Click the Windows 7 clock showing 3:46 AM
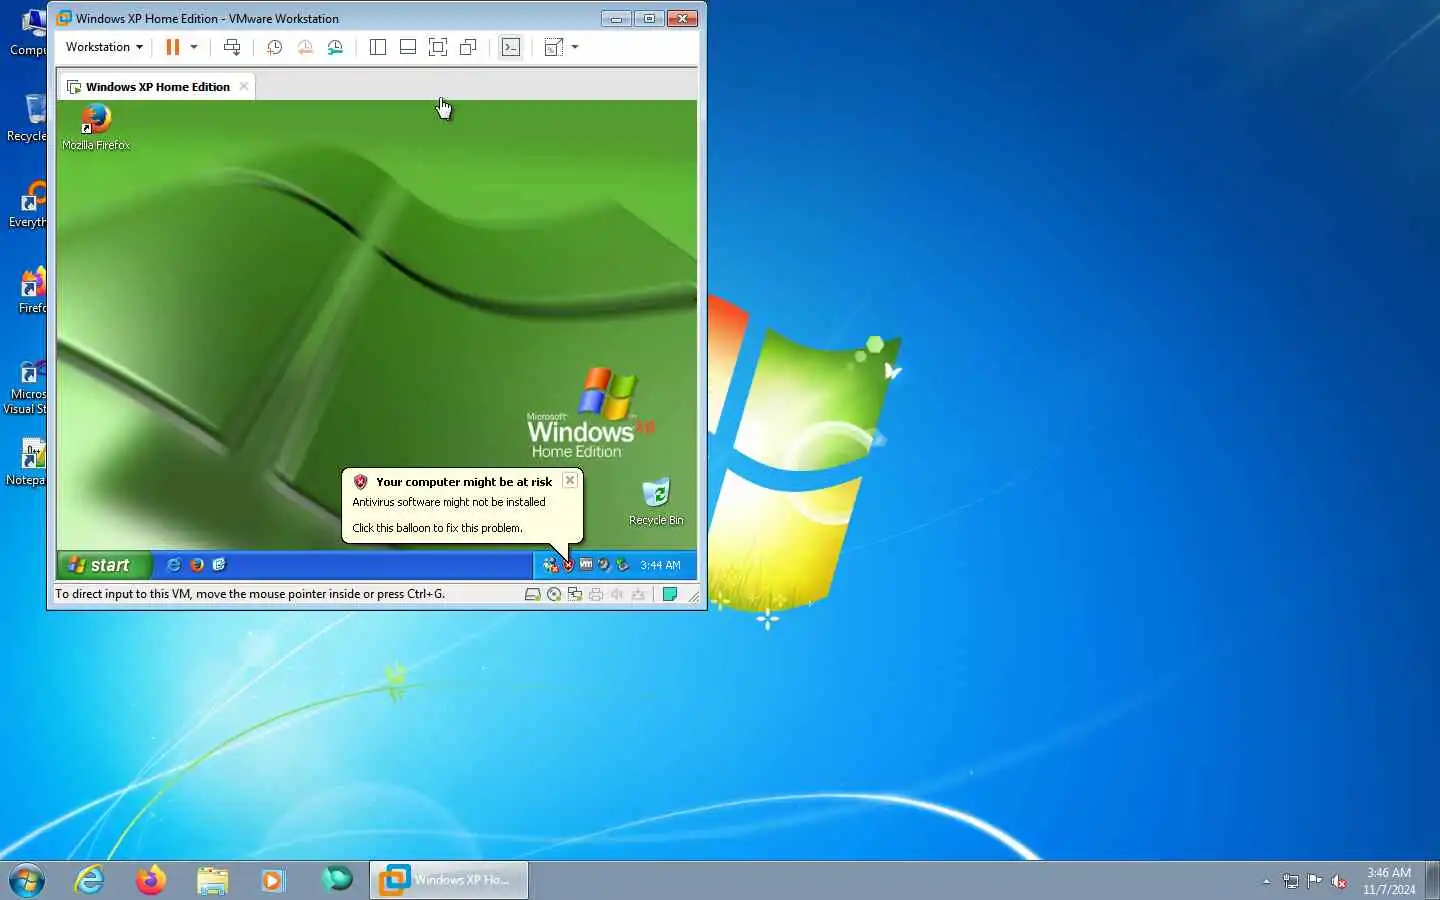The width and height of the screenshot is (1440, 900). click(1389, 880)
